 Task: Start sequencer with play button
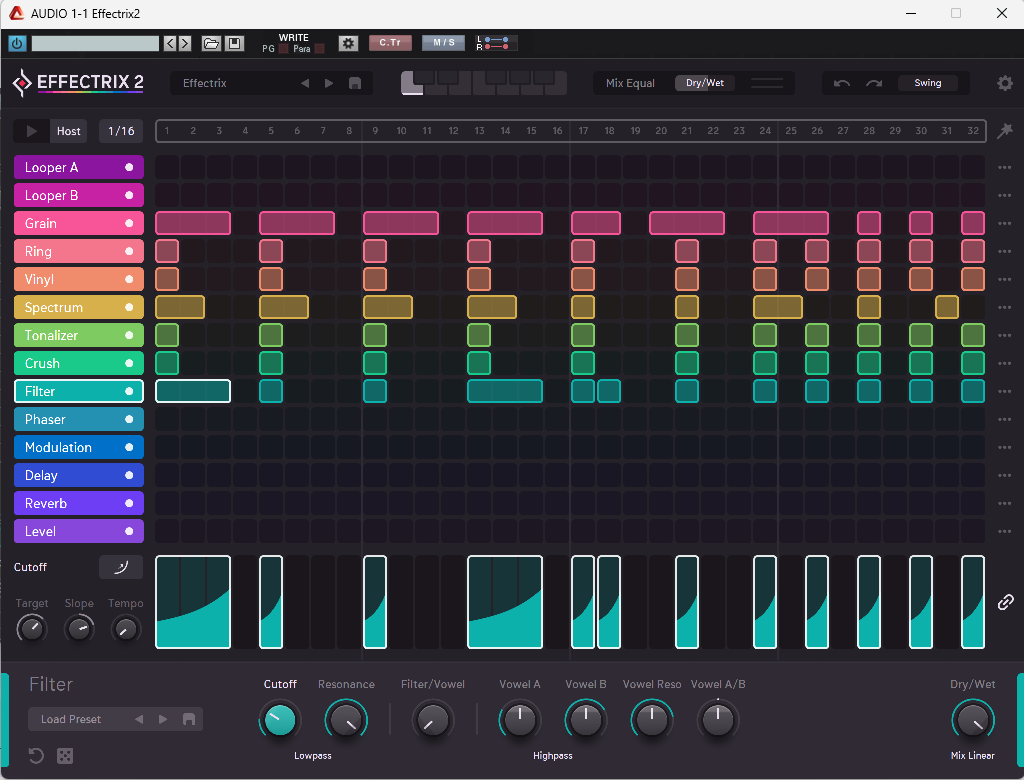pos(31,131)
